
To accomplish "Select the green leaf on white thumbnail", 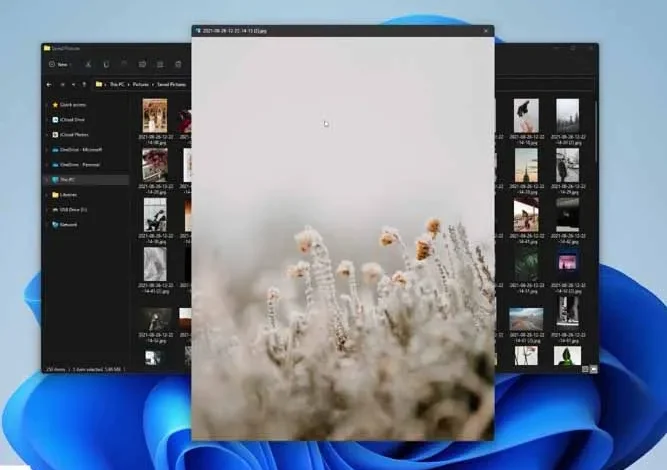I will pyautogui.click(x=567, y=356).
